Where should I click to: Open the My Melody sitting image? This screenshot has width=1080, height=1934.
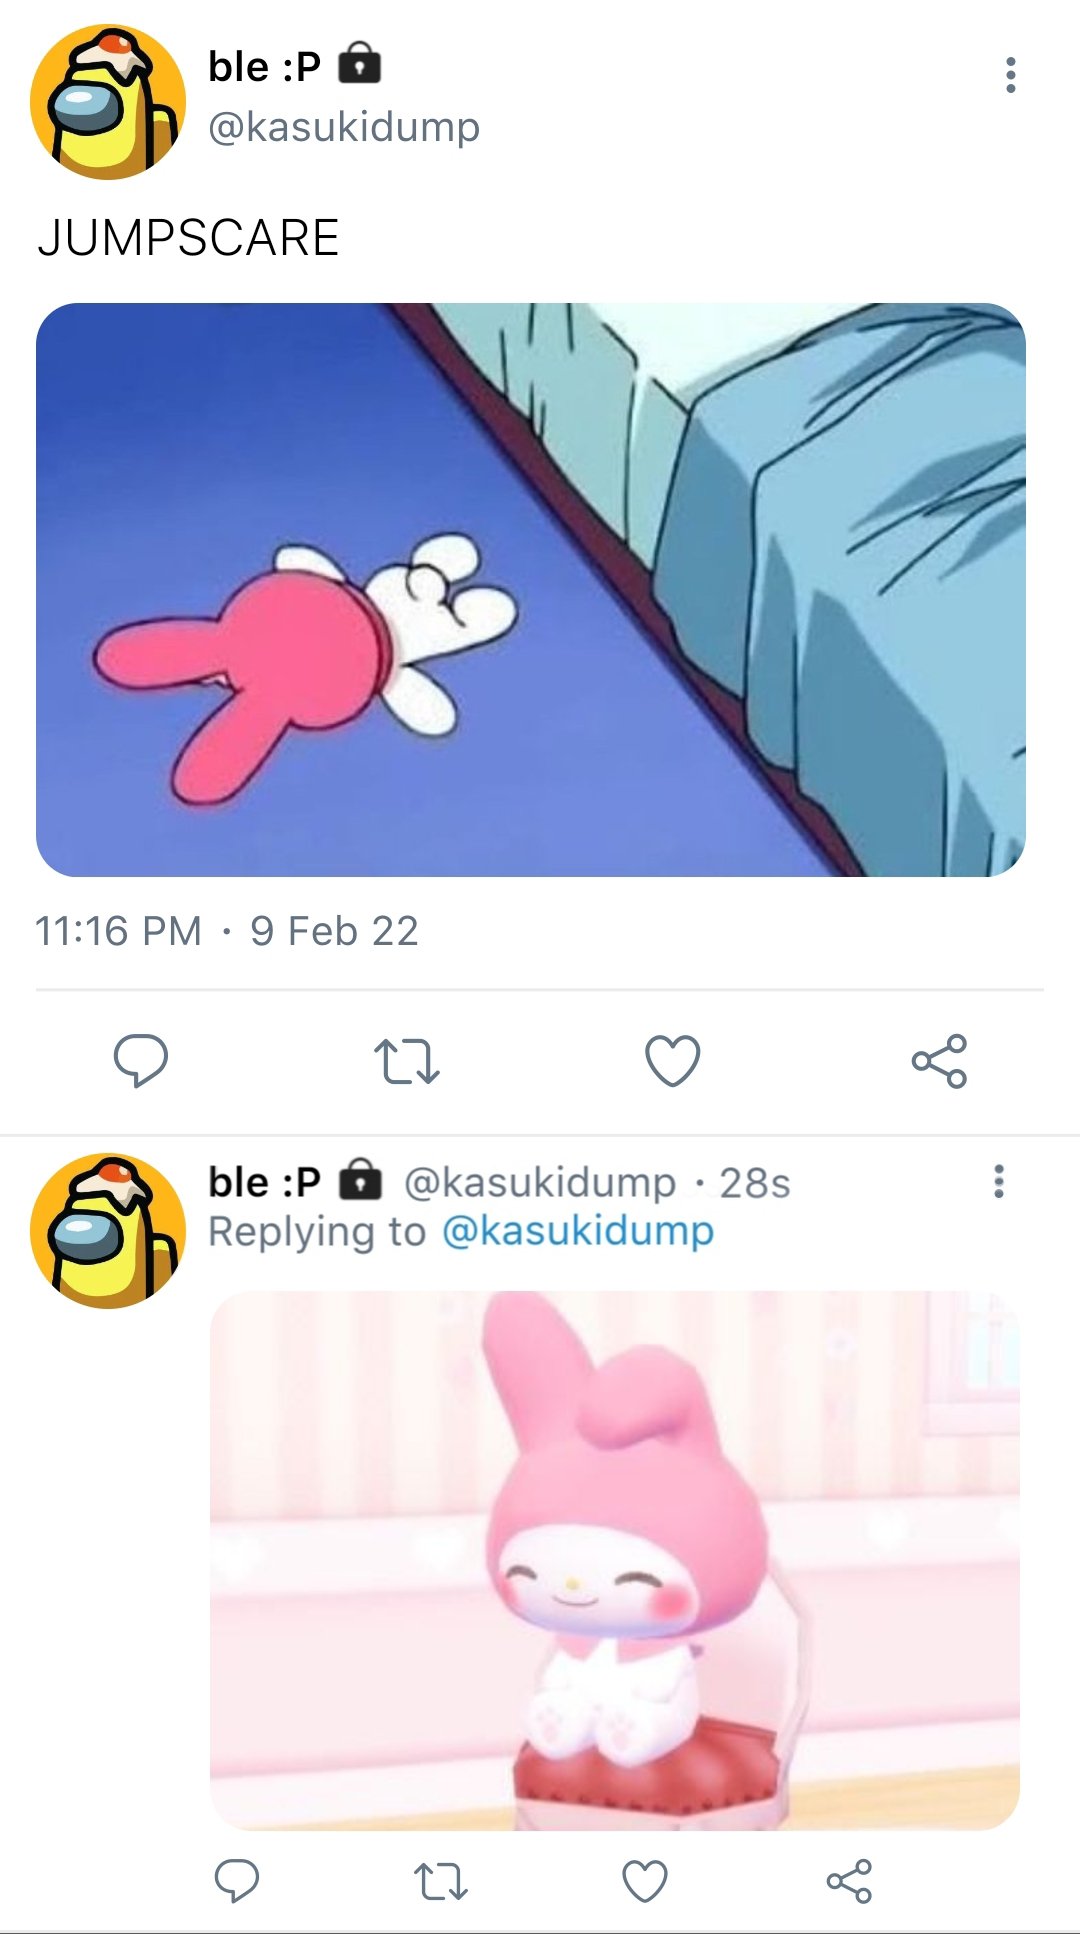point(614,1560)
